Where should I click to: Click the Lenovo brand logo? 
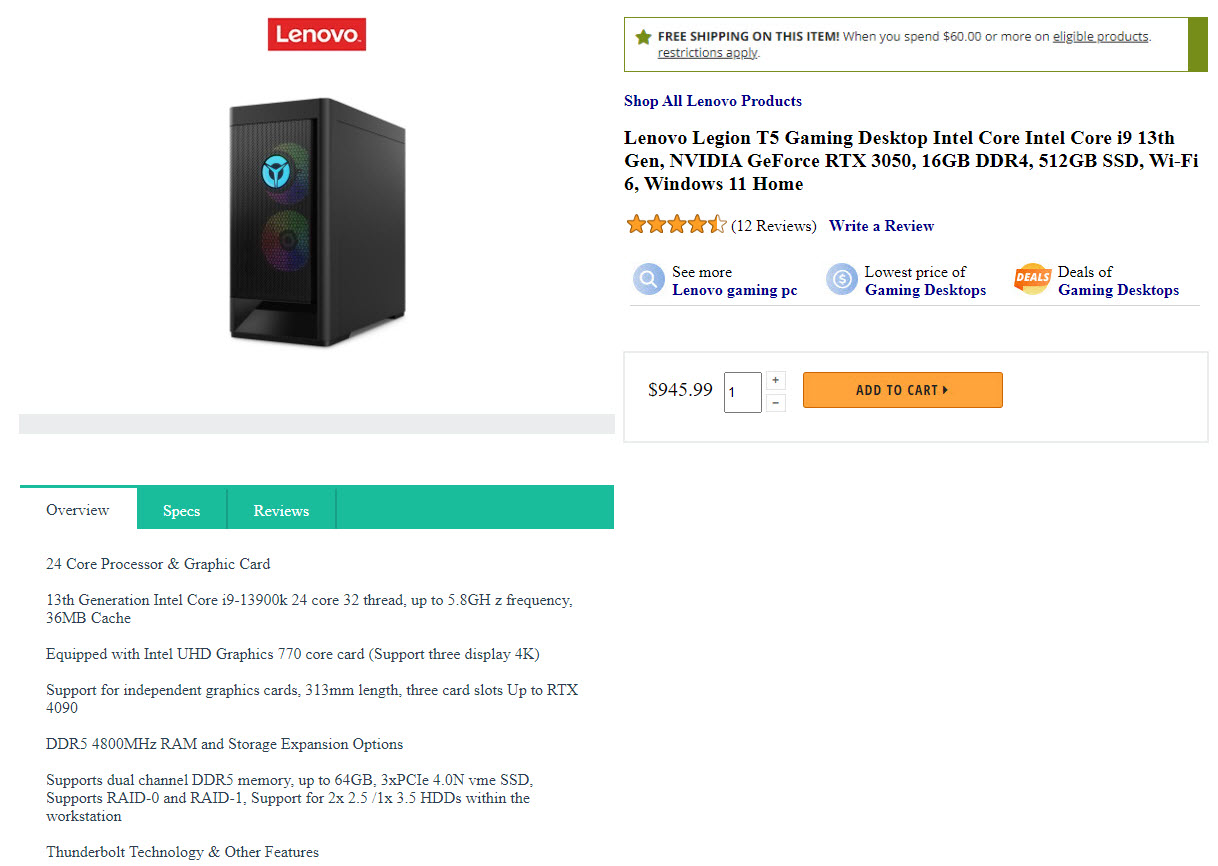point(316,35)
